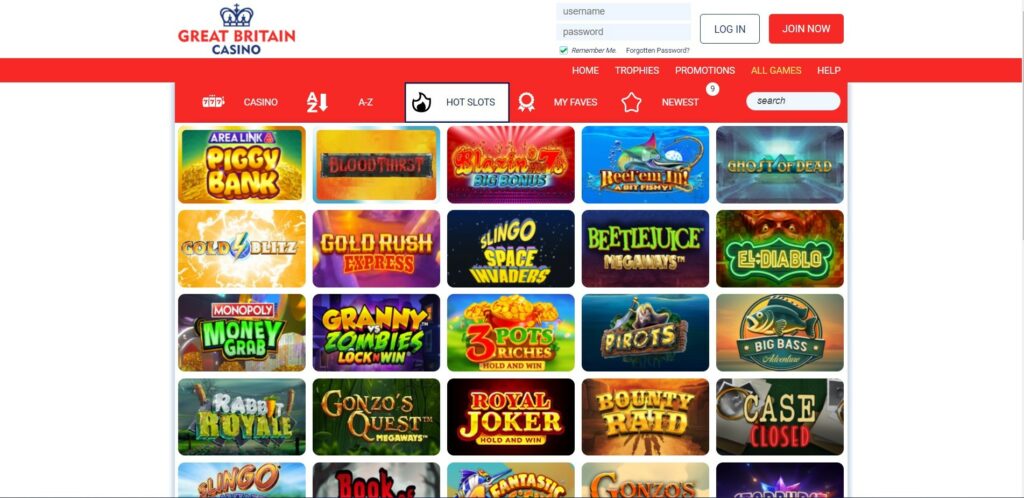The image size is (1024, 498).
Task: Open the Big Bass Adventure thumbnail
Action: [780, 333]
